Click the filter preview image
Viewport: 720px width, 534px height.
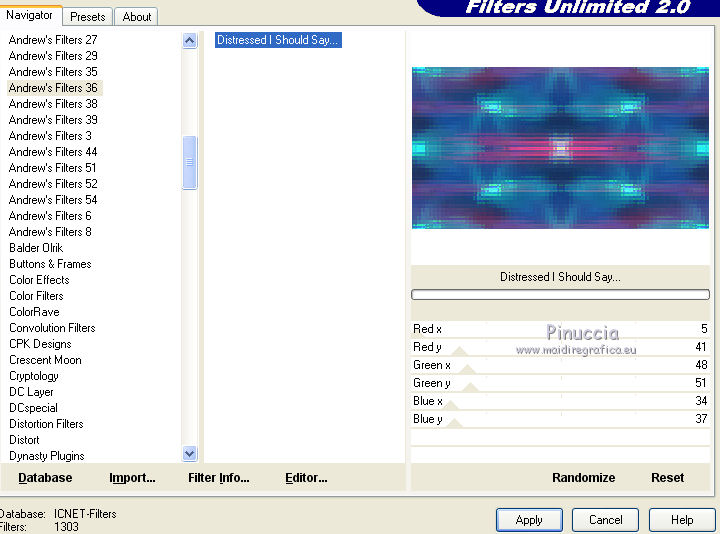coord(560,148)
